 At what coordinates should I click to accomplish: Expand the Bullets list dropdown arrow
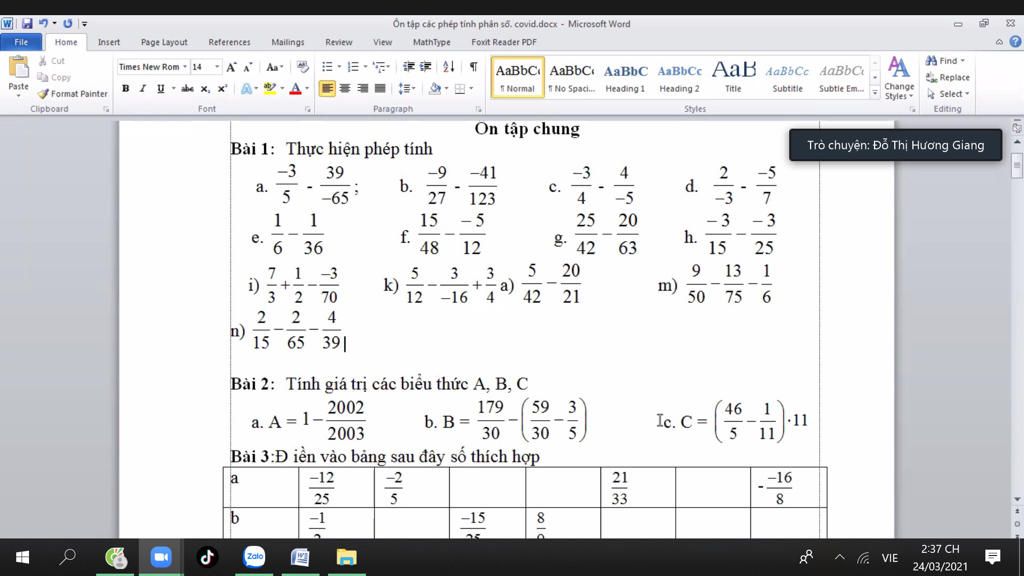[x=339, y=67]
